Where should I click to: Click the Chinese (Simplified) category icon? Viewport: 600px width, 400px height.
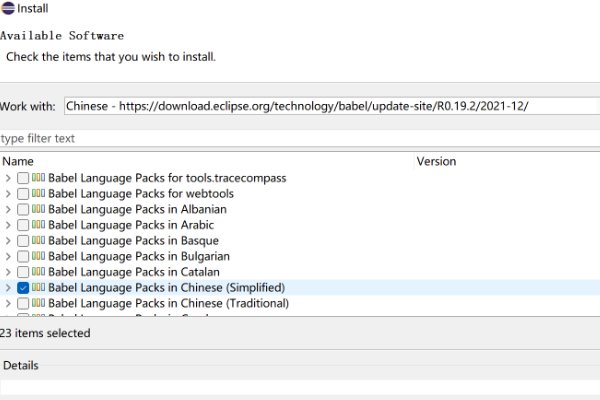[38, 287]
